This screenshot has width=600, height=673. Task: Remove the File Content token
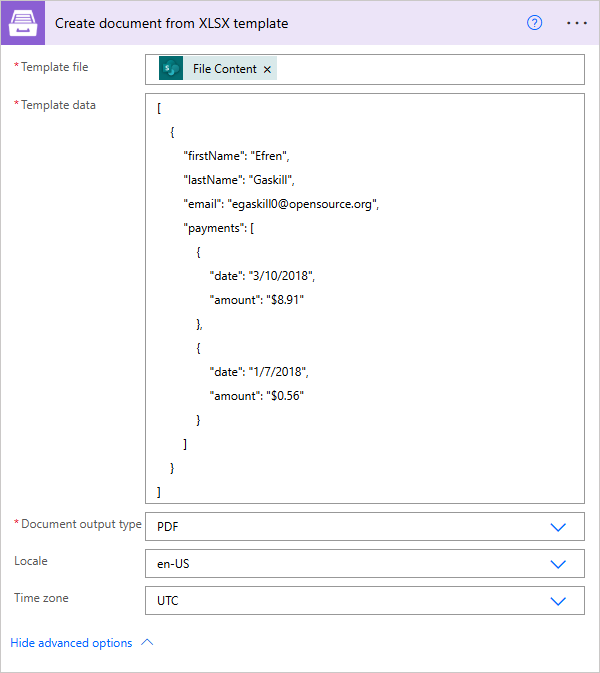[x=267, y=69]
